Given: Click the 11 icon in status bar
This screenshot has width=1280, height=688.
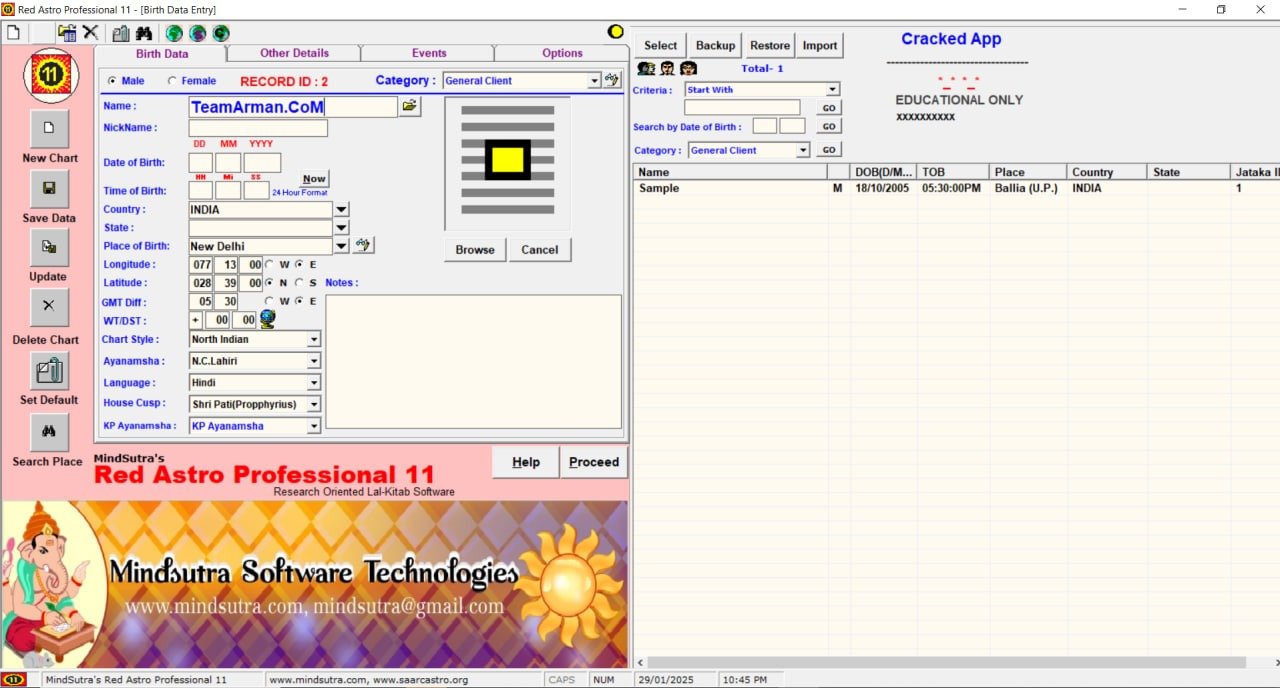Looking at the screenshot, I should (x=14, y=679).
